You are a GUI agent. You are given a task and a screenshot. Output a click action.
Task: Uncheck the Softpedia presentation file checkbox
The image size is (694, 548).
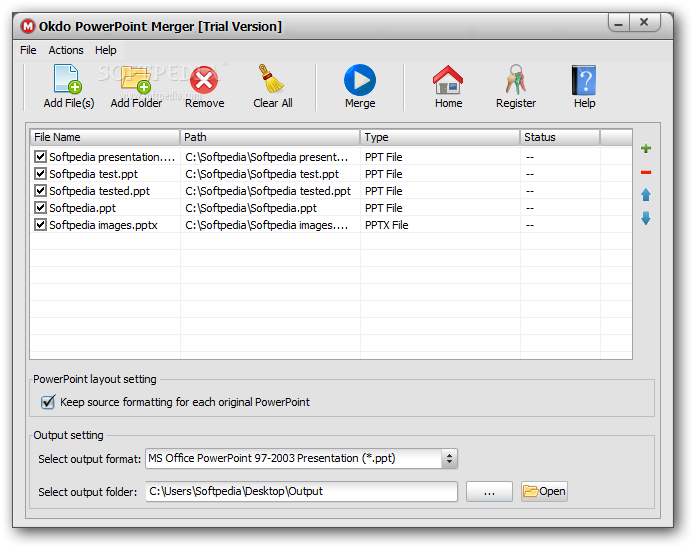pyautogui.click(x=40, y=156)
